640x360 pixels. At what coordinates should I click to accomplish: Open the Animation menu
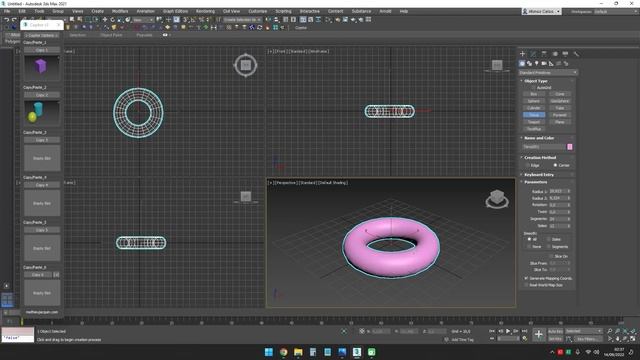[145, 11]
